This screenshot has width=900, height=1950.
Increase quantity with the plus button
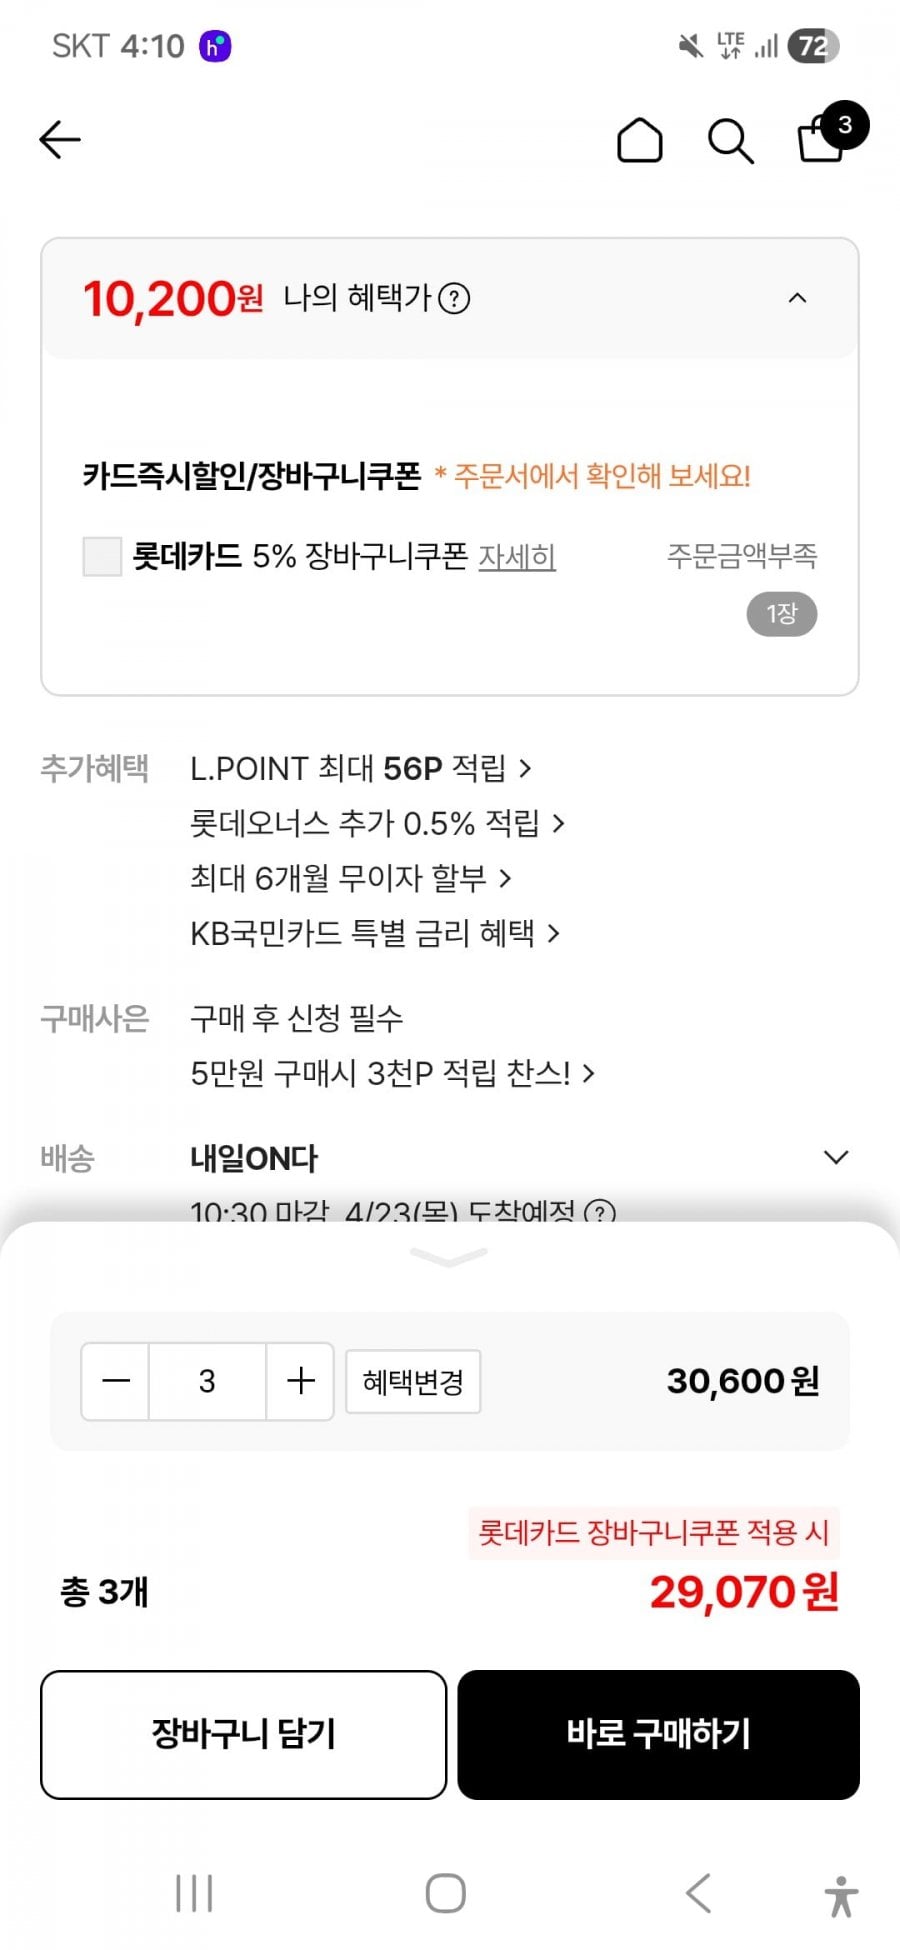300,1381
